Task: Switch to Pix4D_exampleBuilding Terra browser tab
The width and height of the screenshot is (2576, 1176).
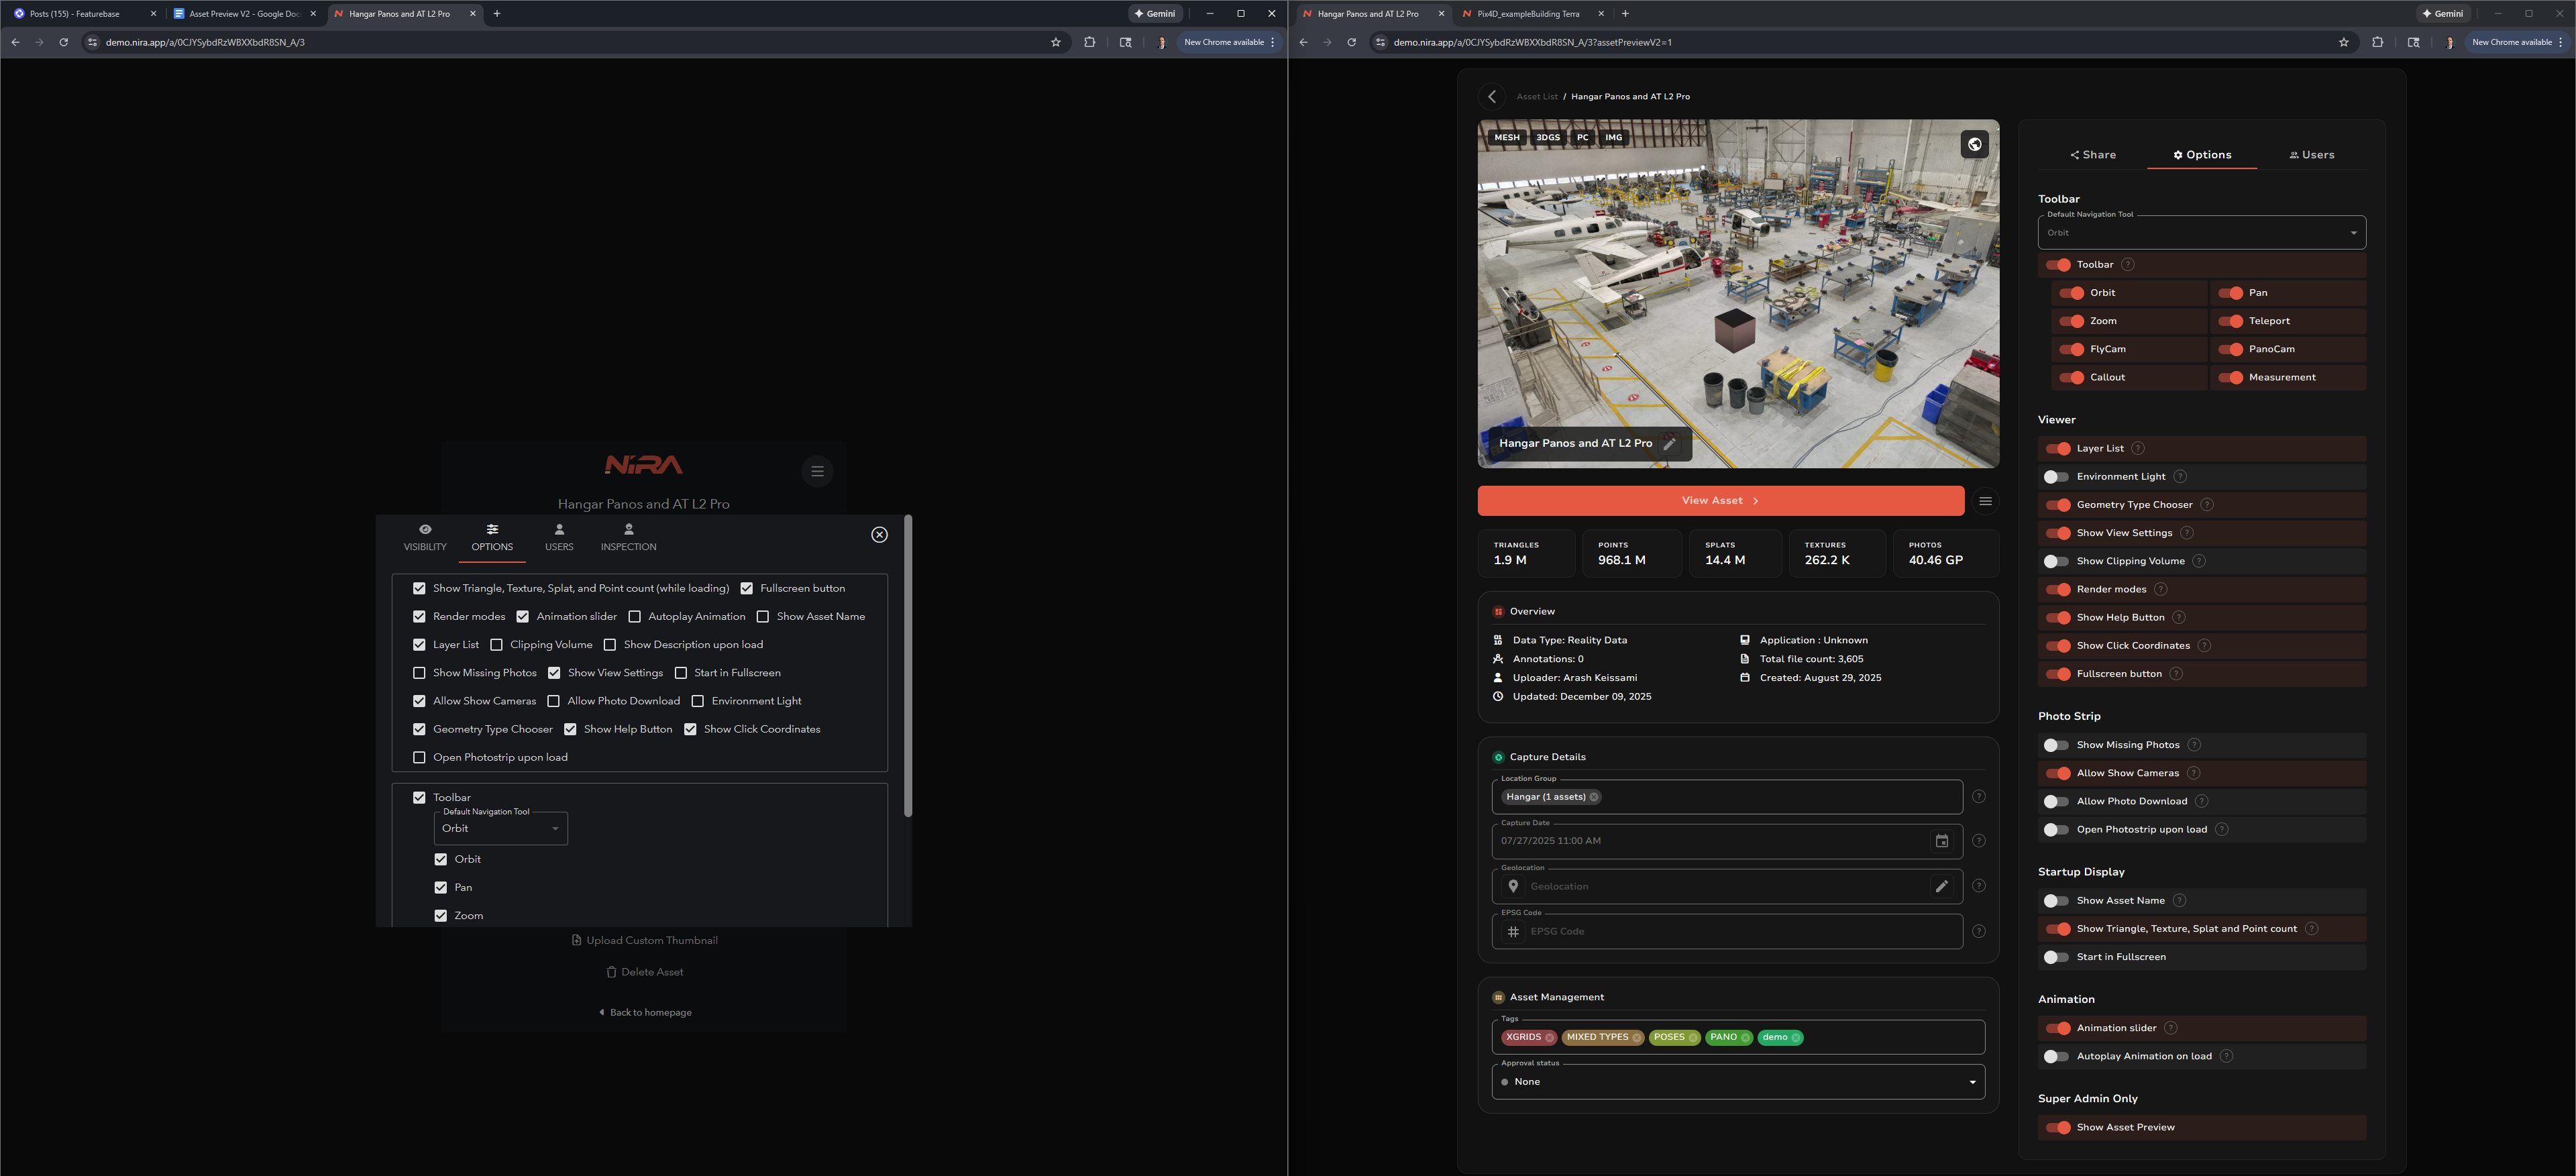Action: [1532, 14]
